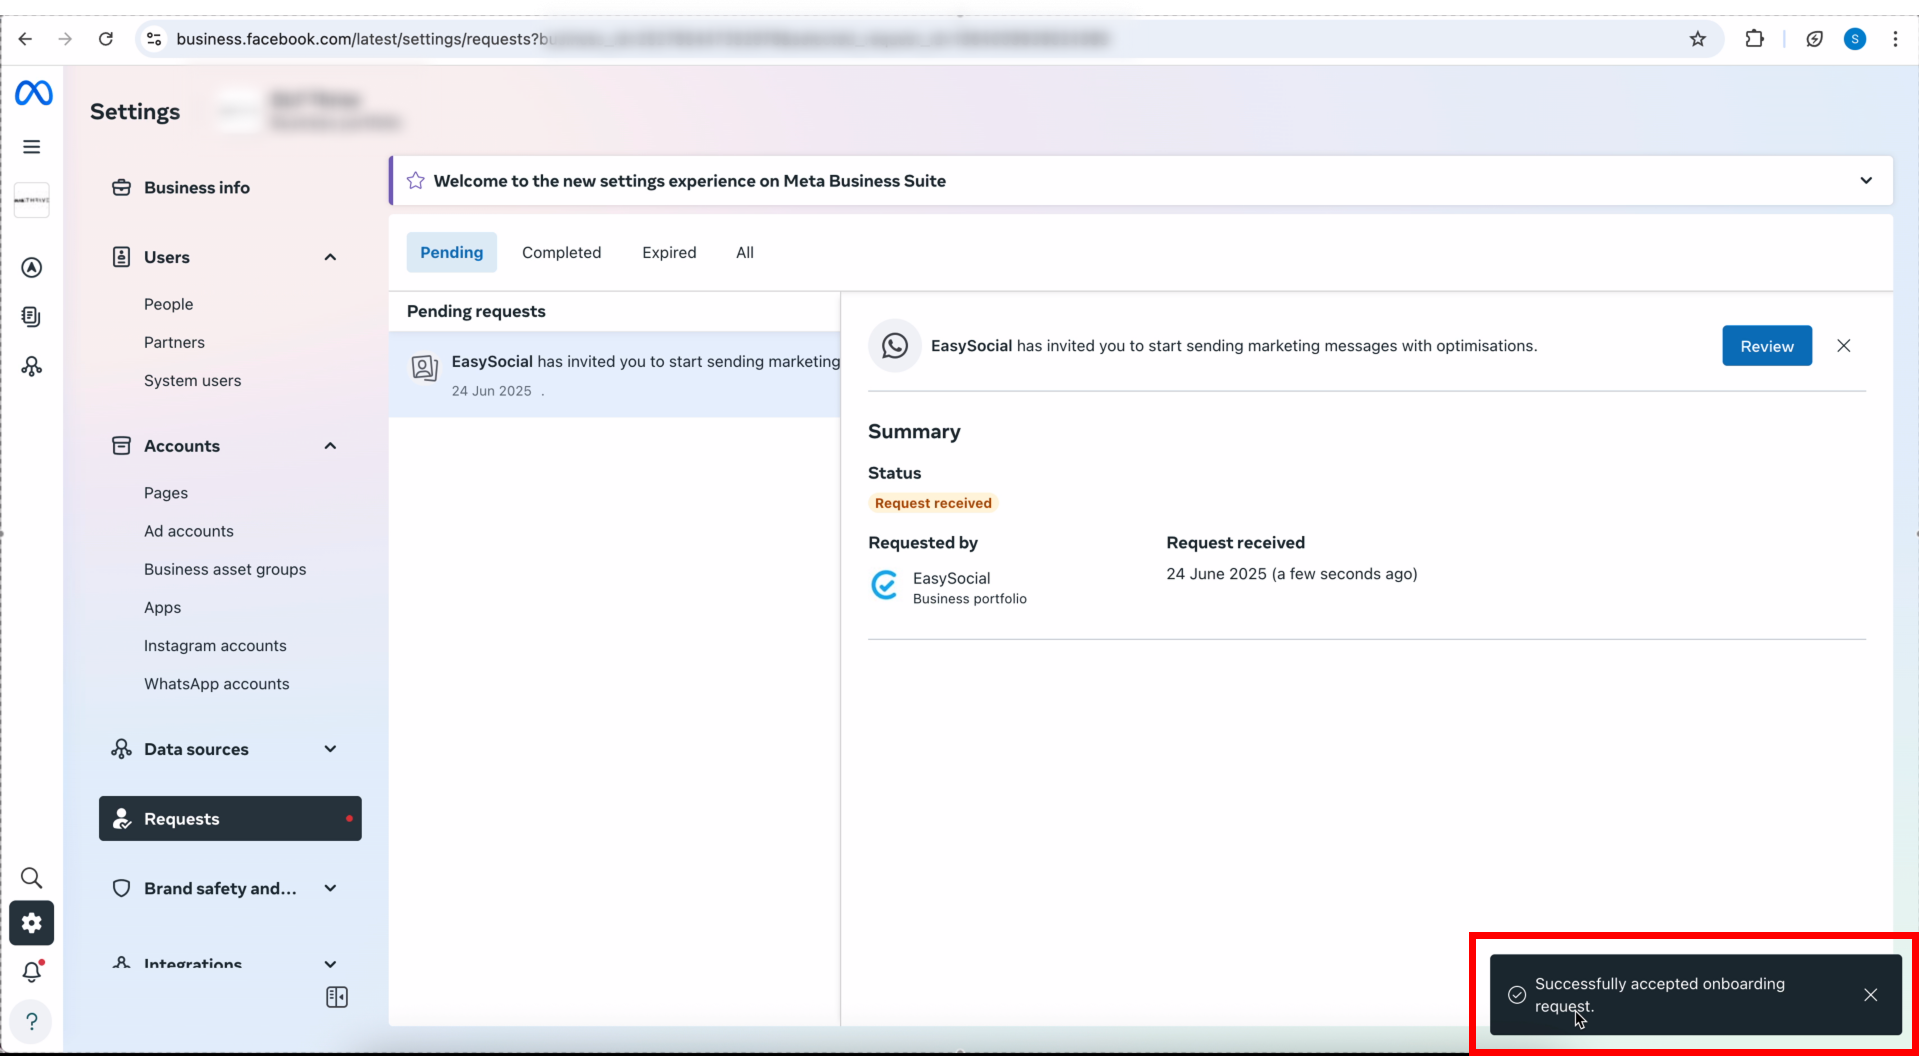Screen dimensions: 1919x1056
Task: Open Apps under Accounts
Action: pyautogui.click(x=162, y=608)
